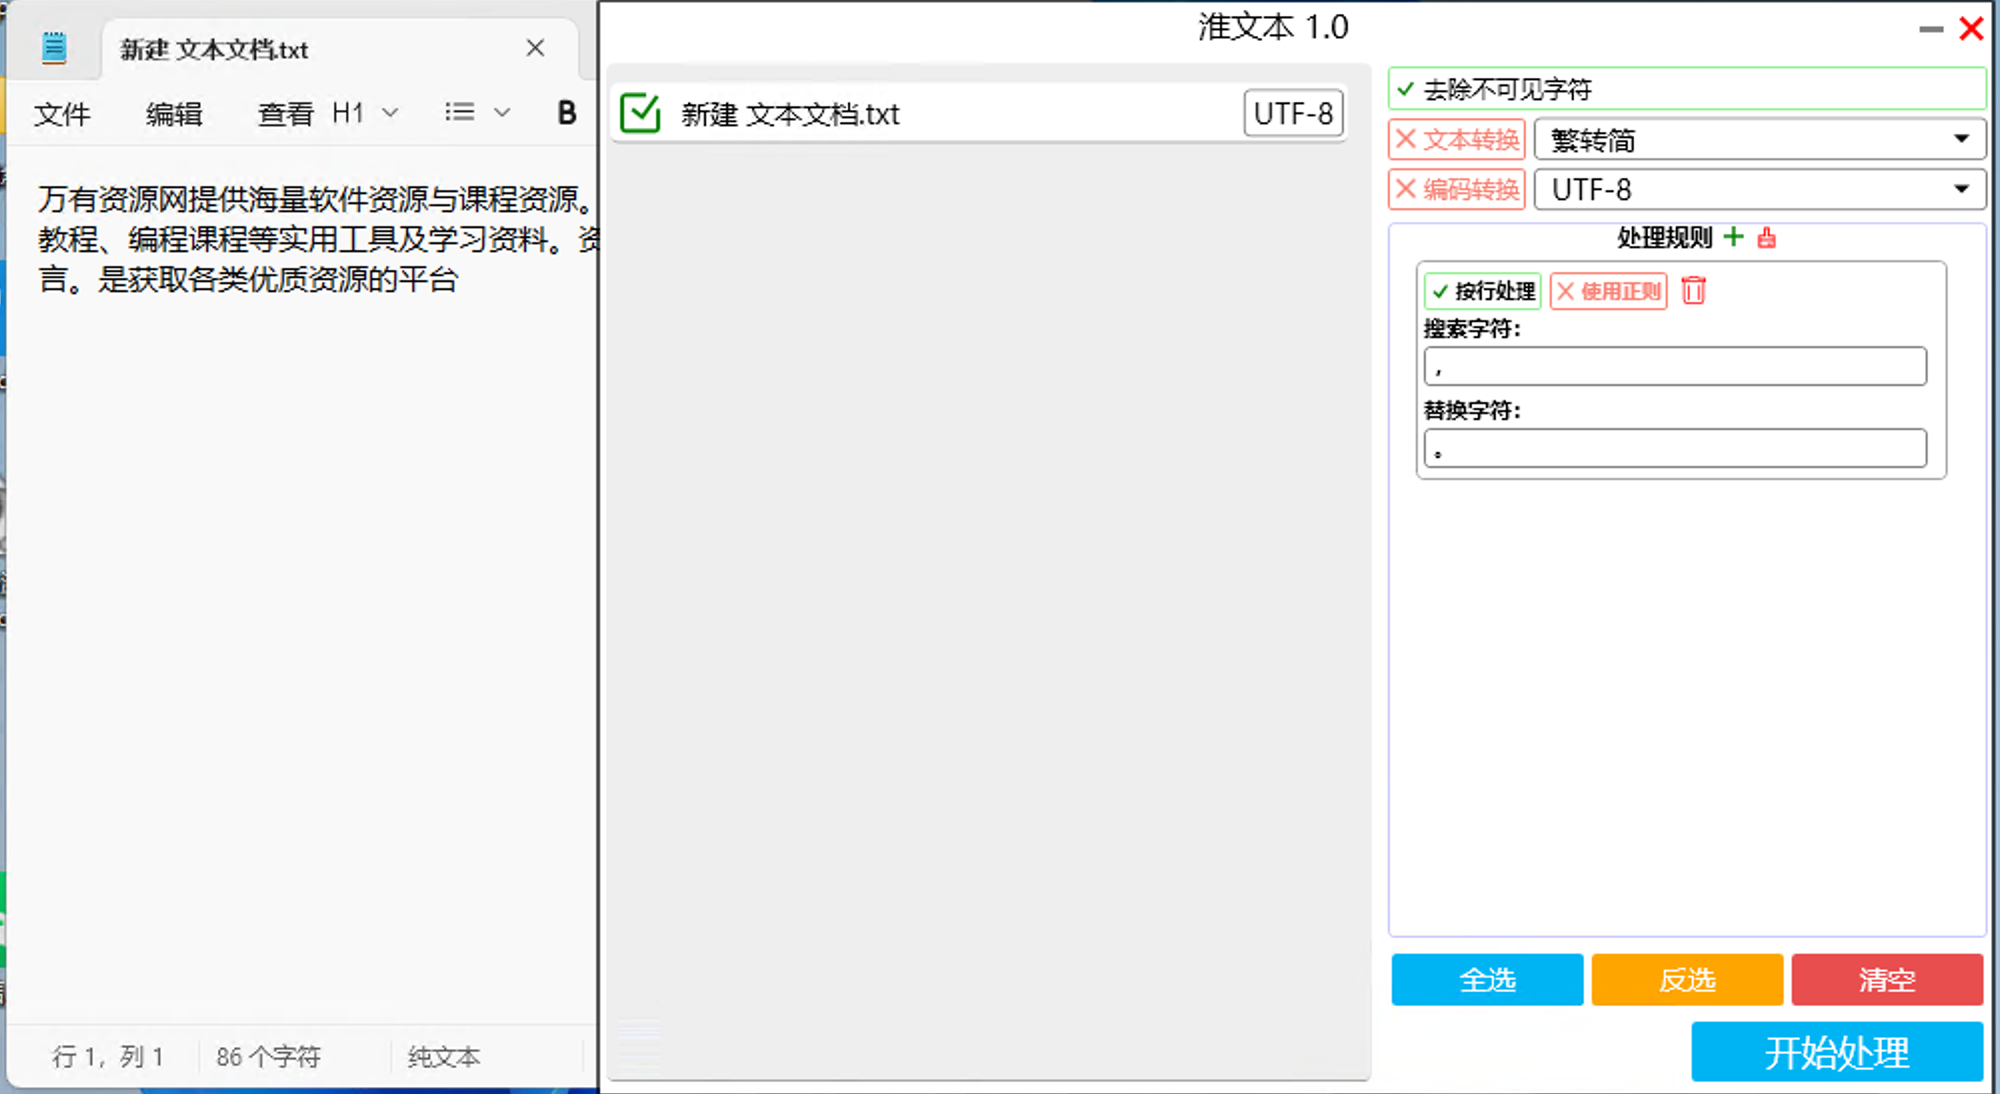Click the bold B icon in Notepad
Image resolution: width=2000 pixels, height=1094 pixels.
pos(566,113)
